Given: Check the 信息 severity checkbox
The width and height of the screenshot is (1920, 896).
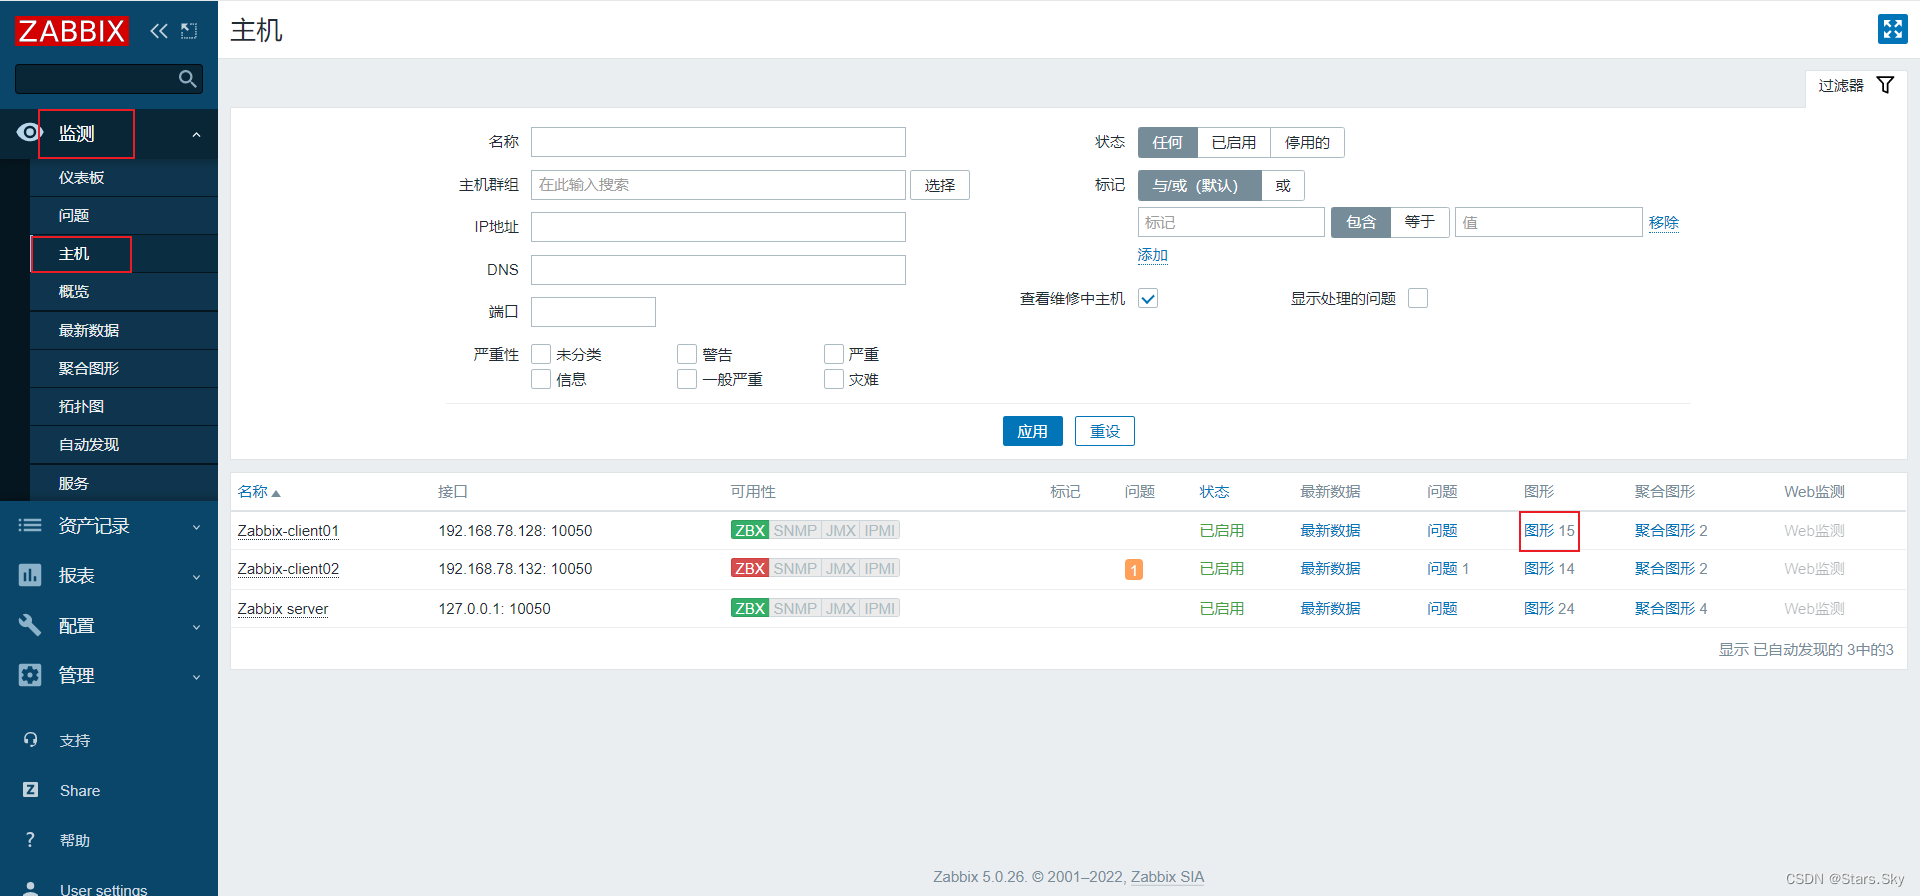Looking at the screenshot, I should tap(541, 379).
